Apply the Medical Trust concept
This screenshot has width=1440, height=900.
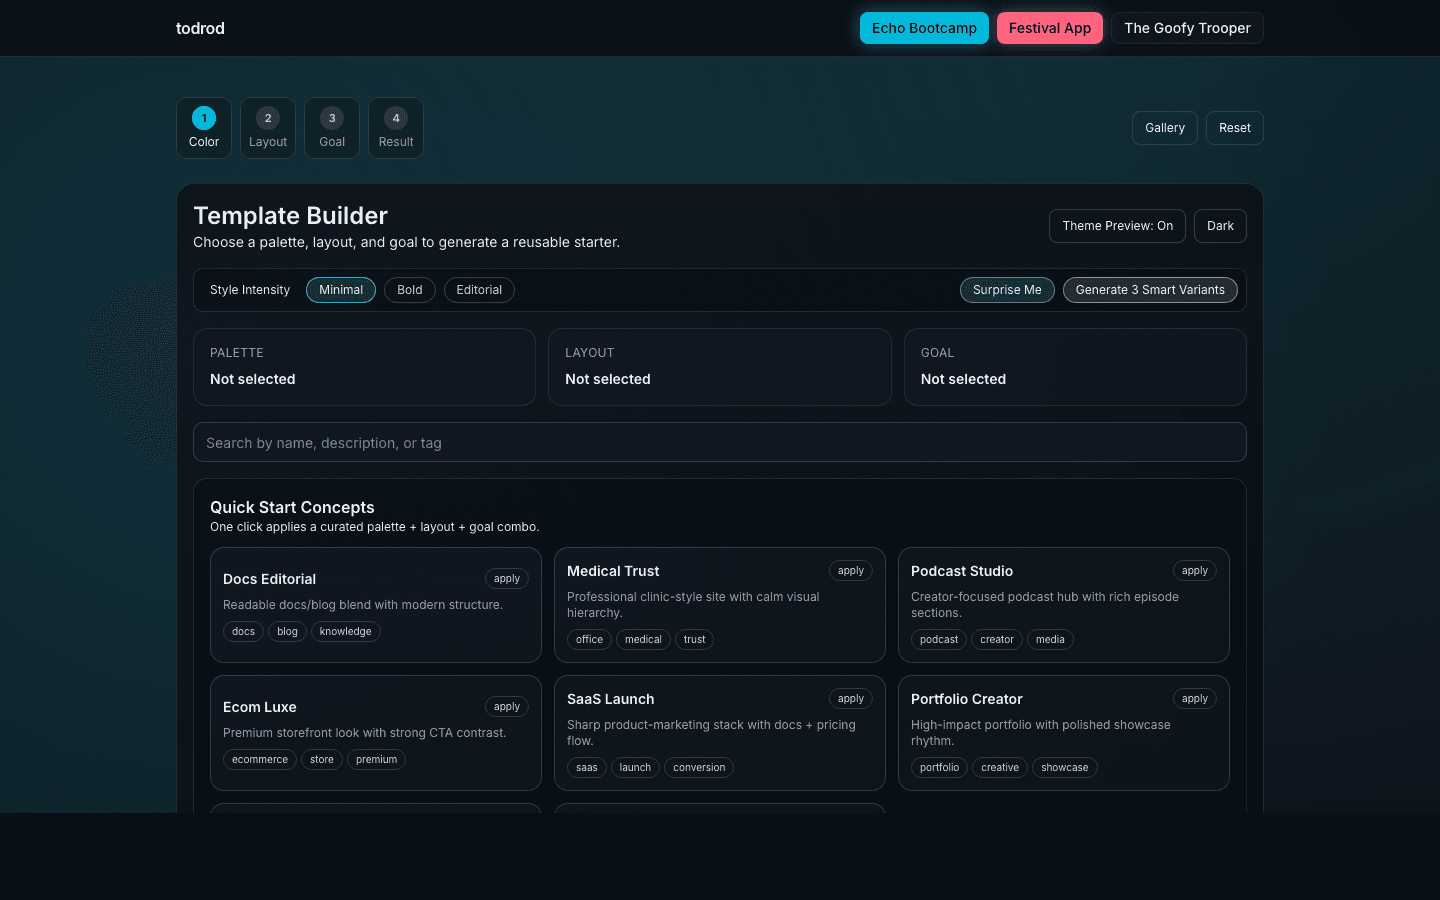851,571
